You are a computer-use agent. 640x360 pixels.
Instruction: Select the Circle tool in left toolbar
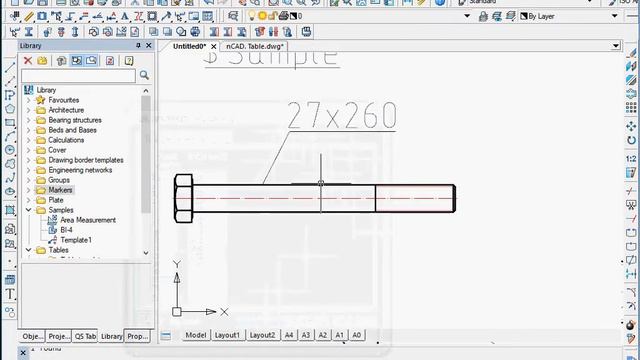coord(10,150)
